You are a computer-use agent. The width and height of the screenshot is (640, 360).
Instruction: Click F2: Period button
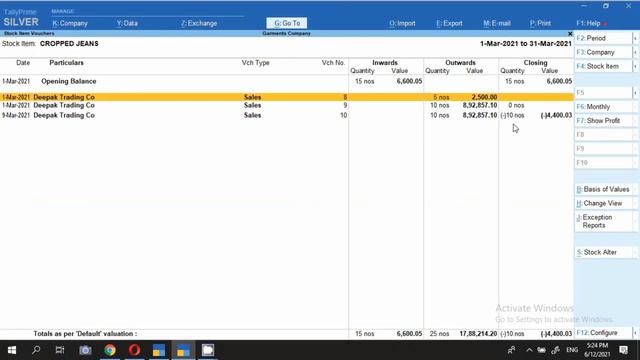[x=603, y=38]
